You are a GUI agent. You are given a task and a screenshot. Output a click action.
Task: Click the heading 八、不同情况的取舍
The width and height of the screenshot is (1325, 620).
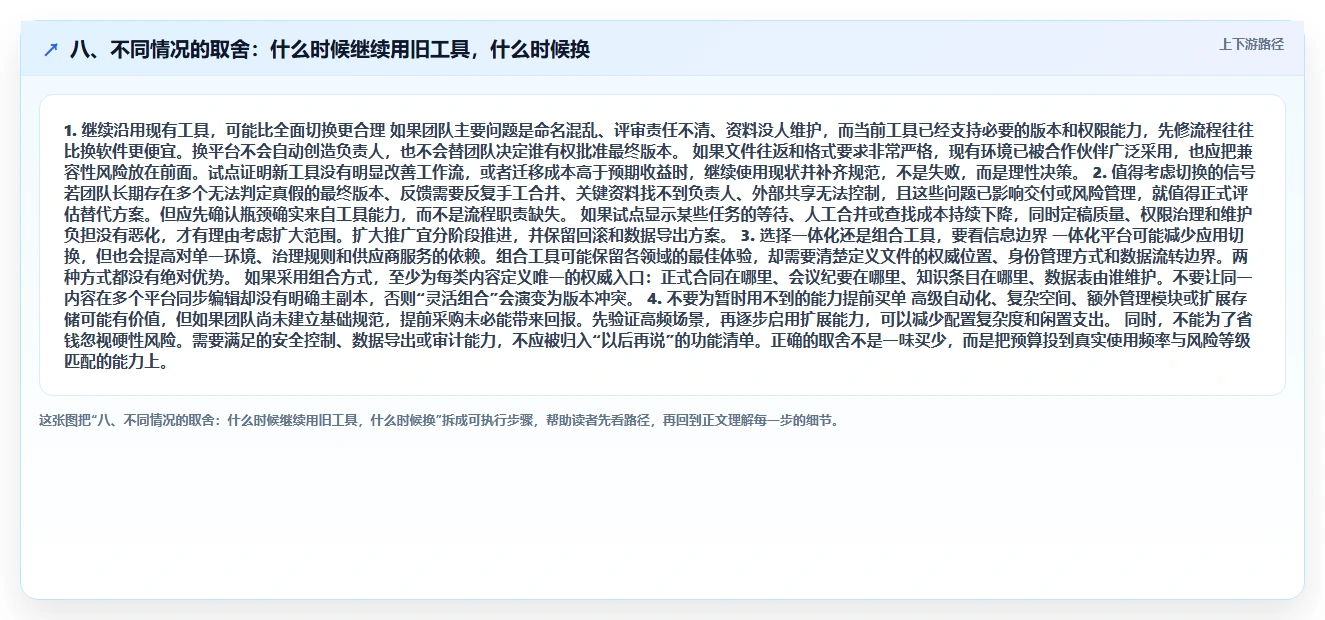tap(330, 49)
